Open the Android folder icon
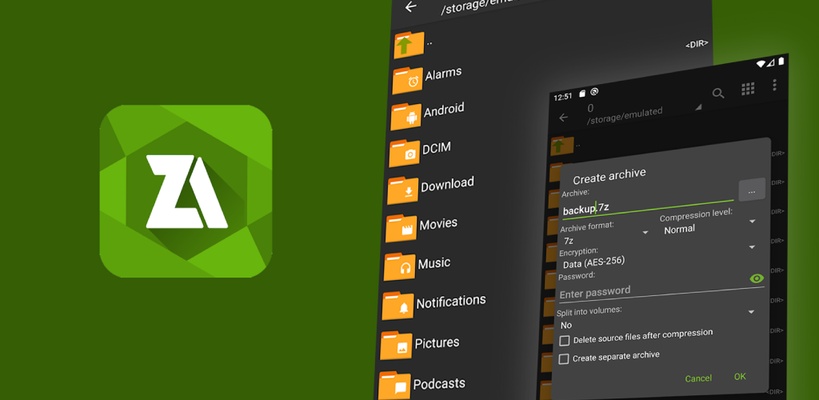Viewport: 819px width, 400px height. click(406, 116)
